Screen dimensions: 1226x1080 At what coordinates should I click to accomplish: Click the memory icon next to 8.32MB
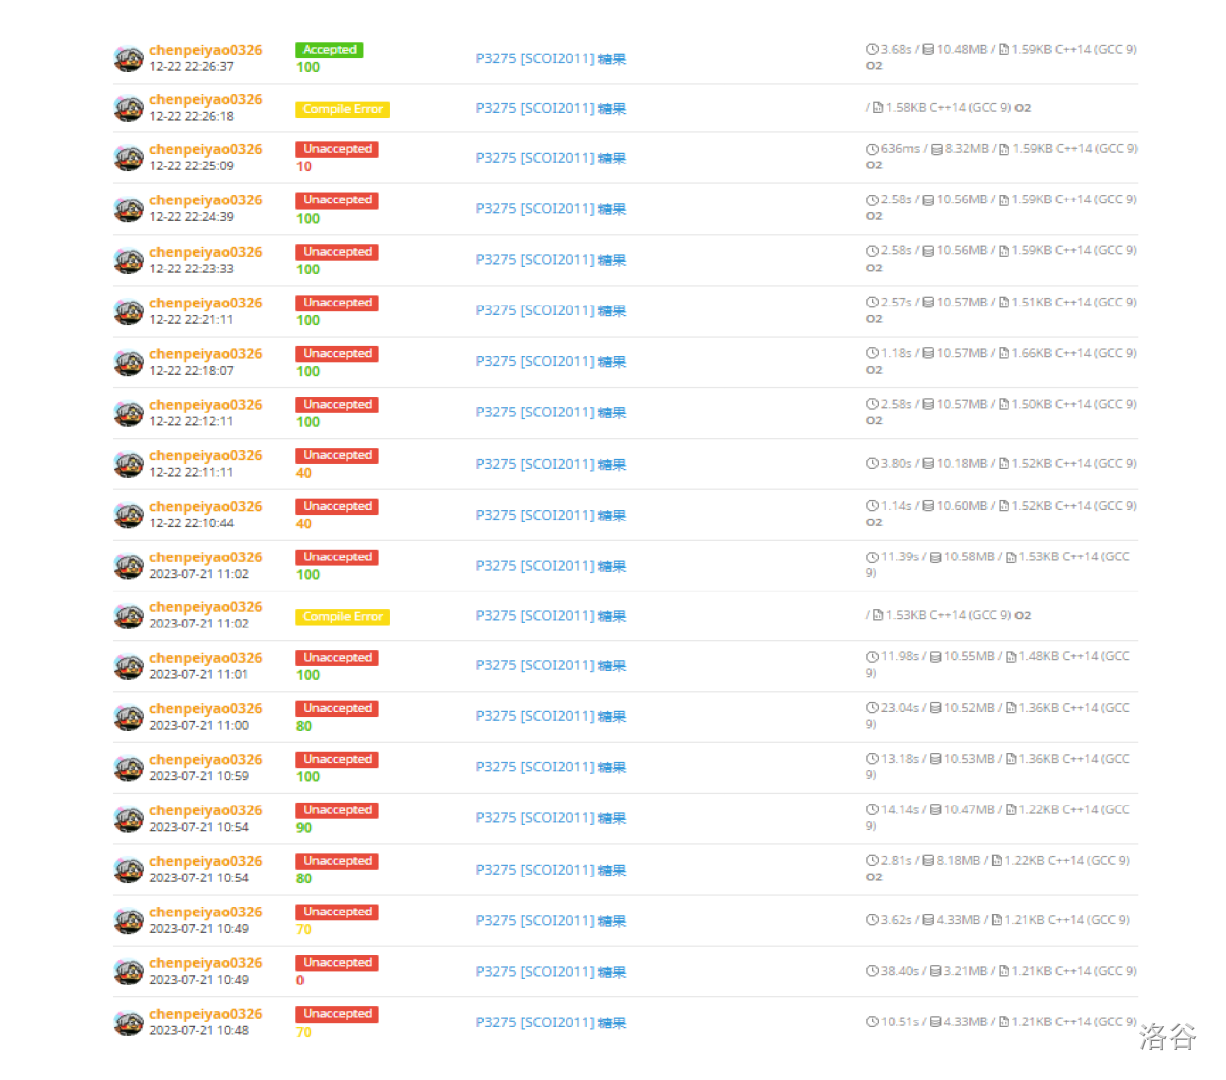click(937, 149)
